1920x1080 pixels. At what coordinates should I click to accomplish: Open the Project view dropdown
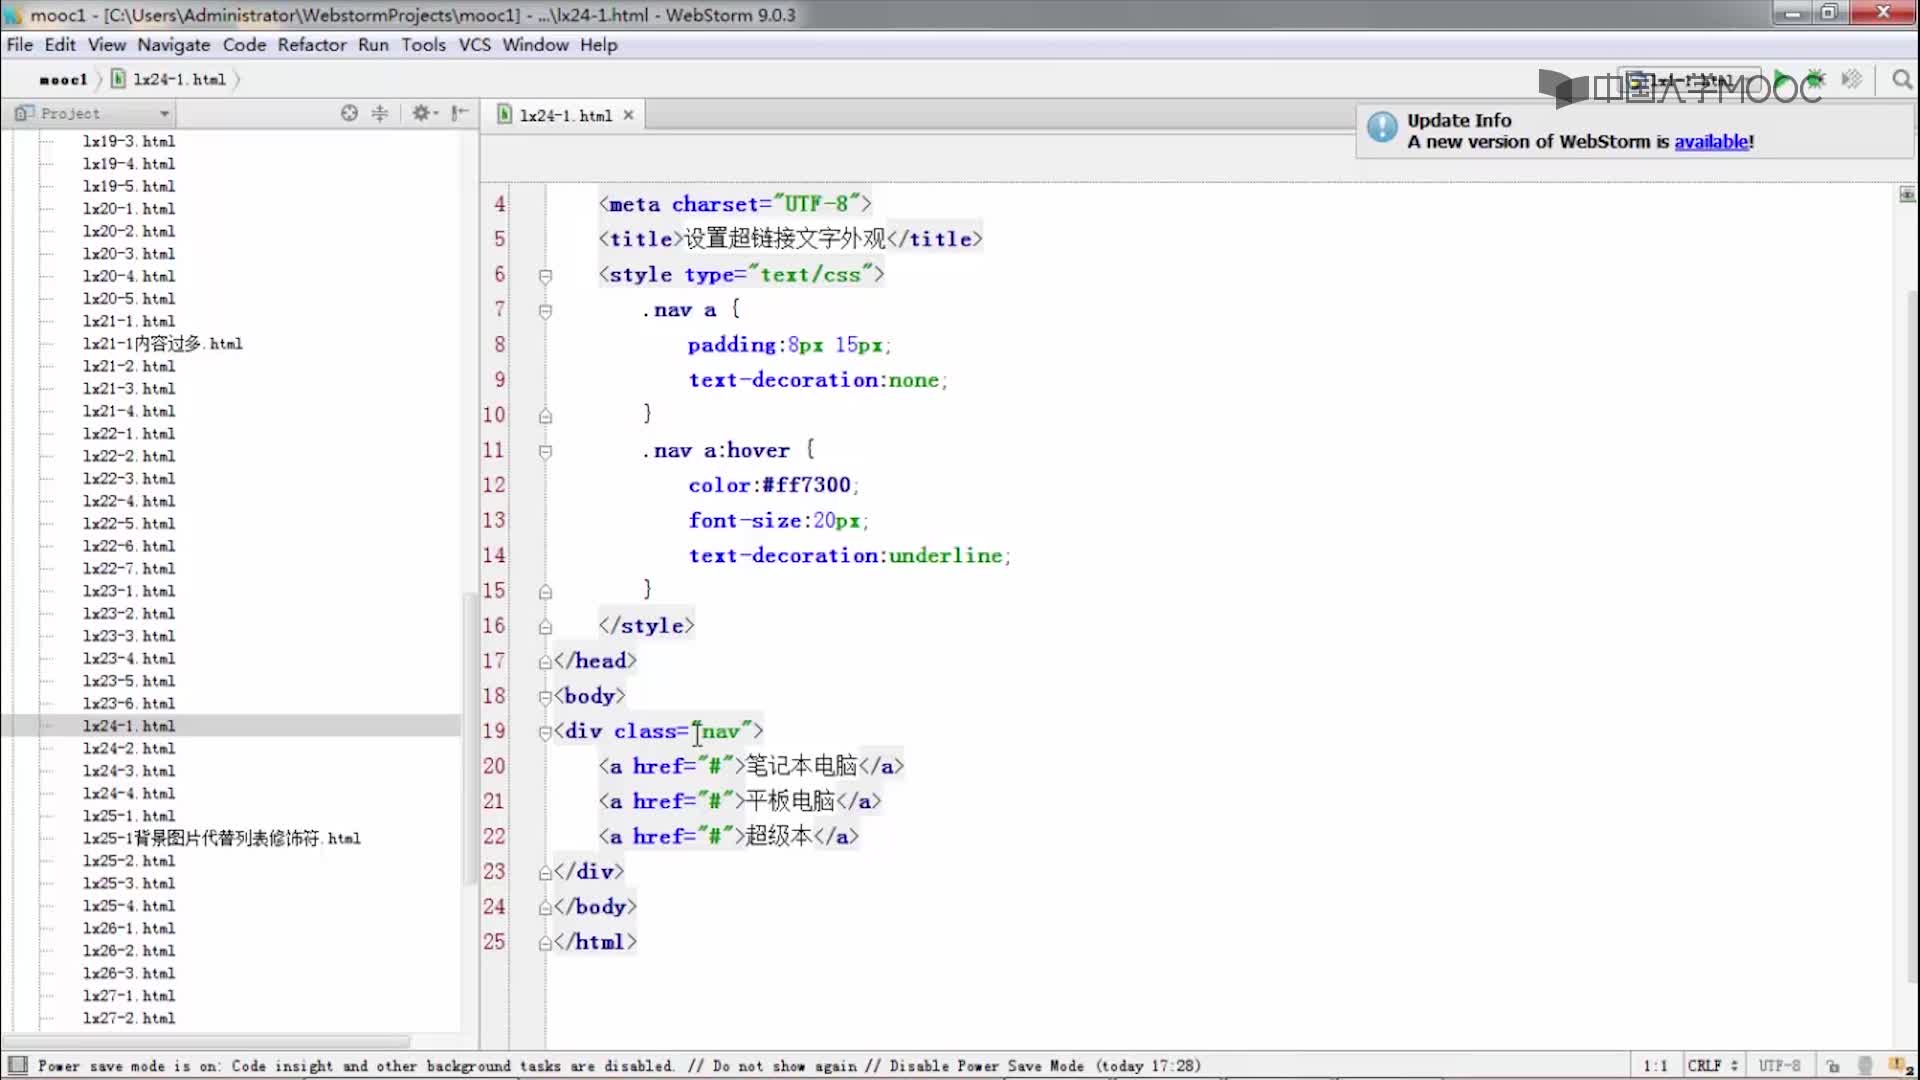coord(93,113)
